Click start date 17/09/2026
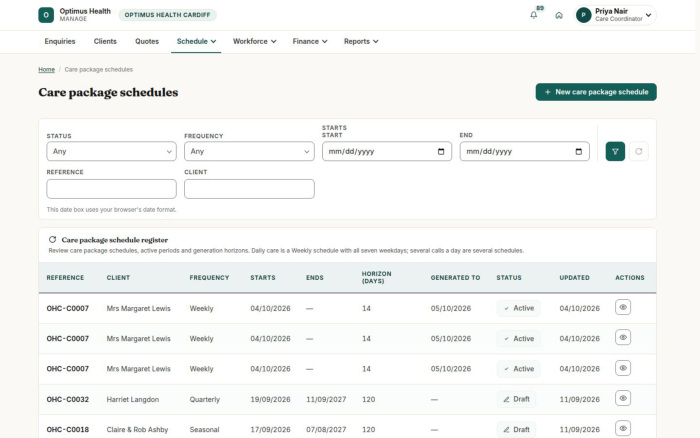700x438 pixels. pyautogui.click(x=270, y=430)
